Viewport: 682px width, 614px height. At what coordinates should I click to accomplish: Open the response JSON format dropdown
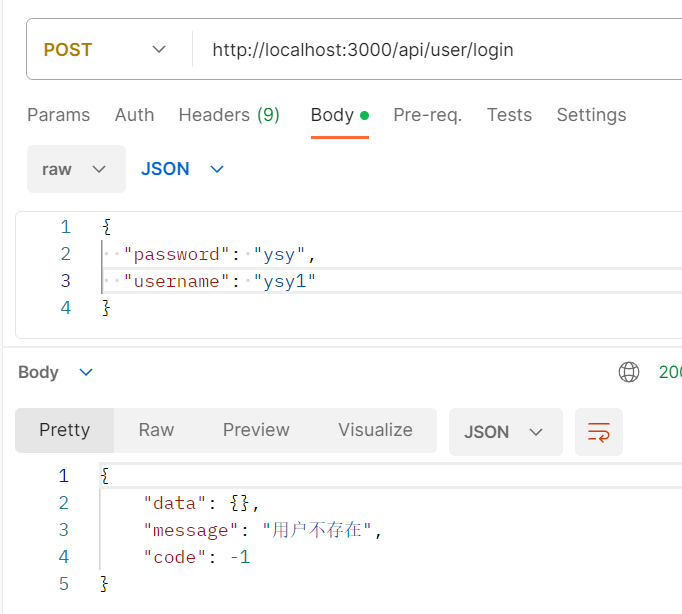coord(505,432)
